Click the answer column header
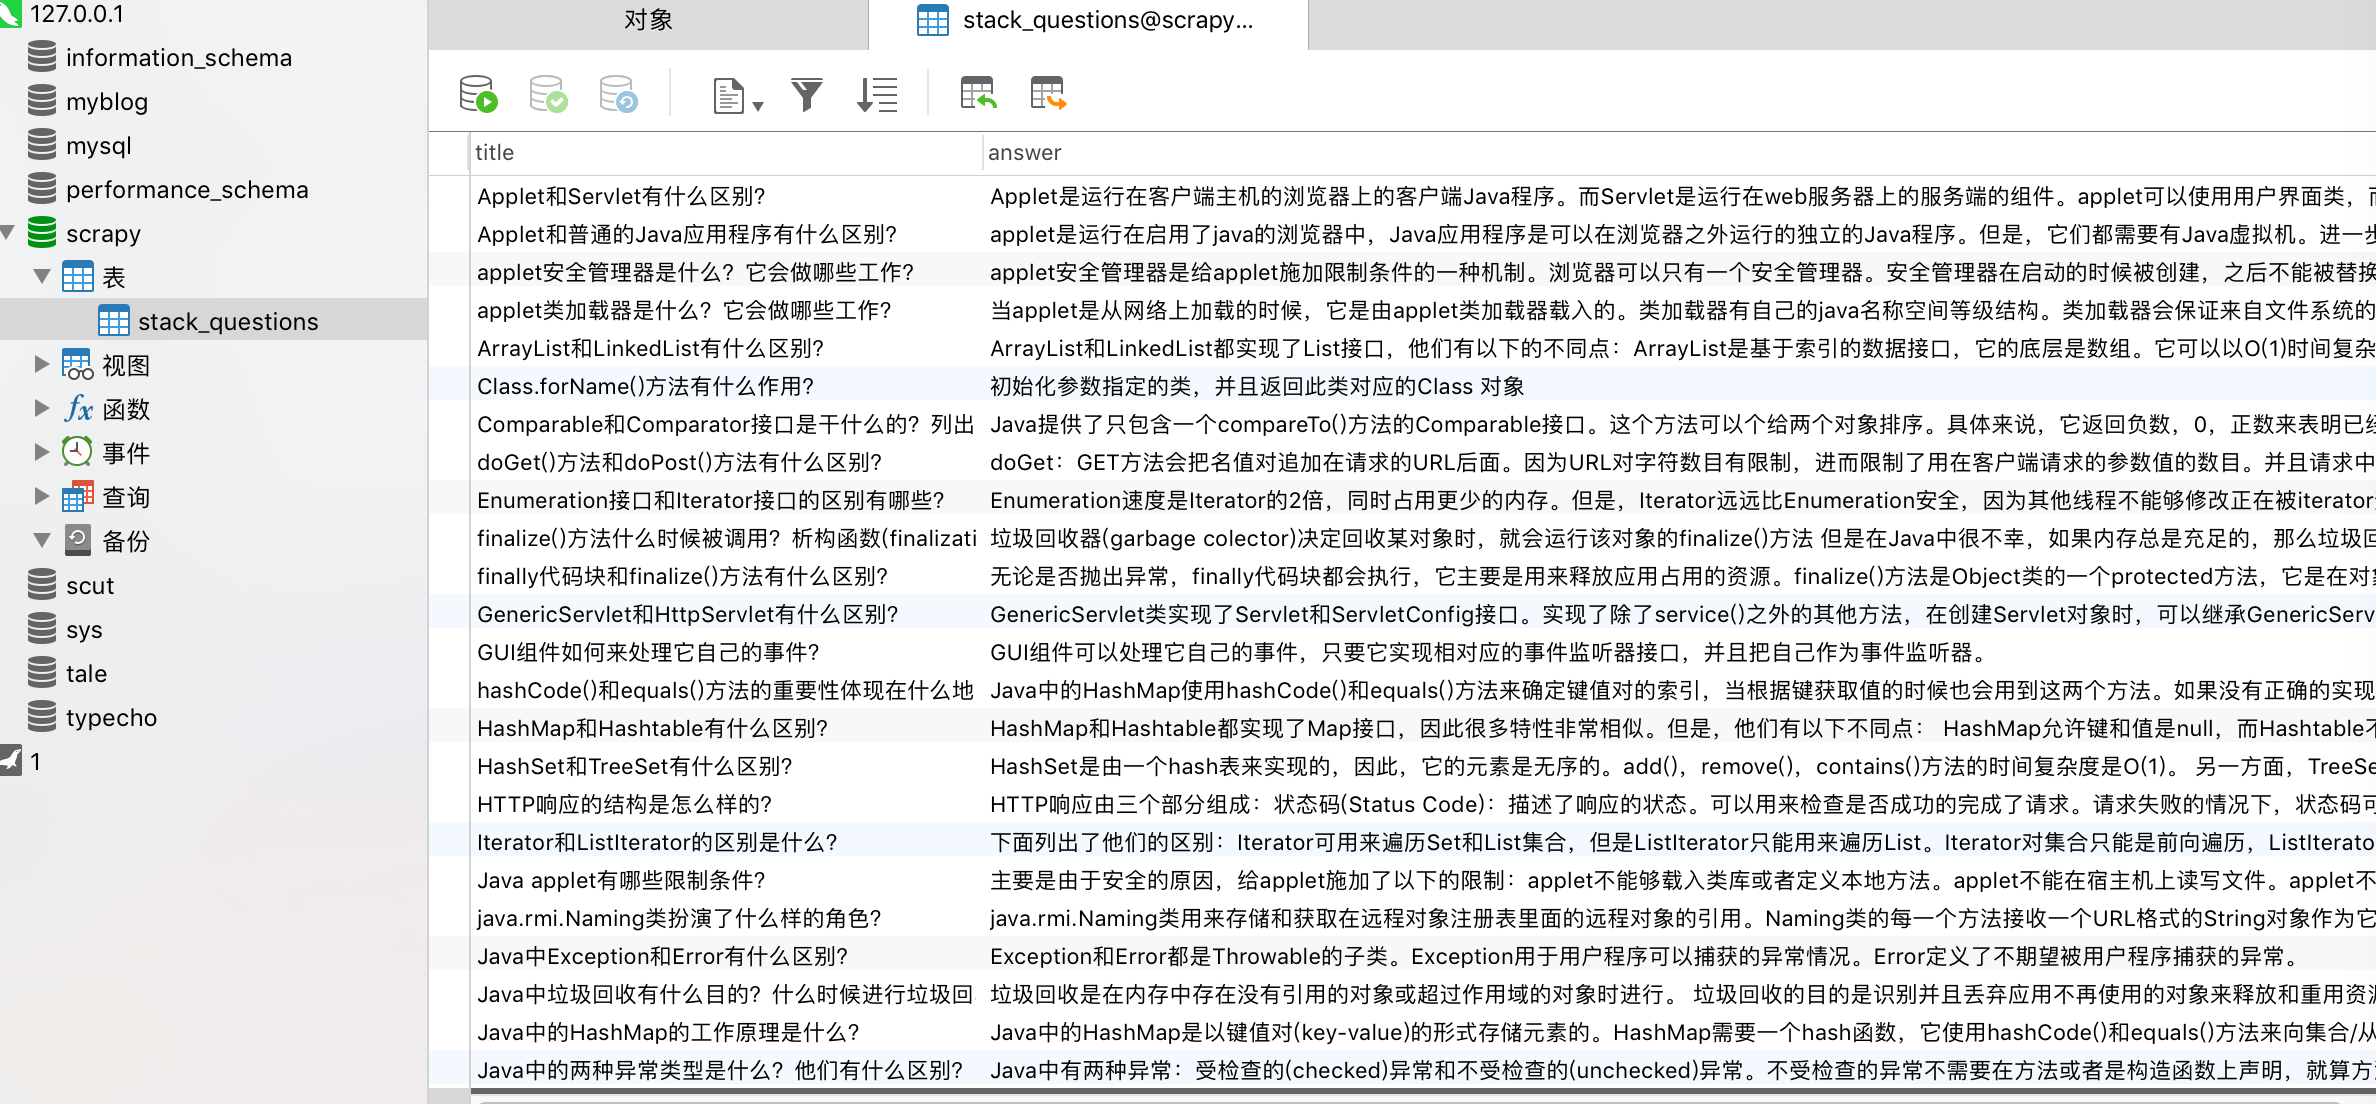The image size is (2376, 1104). click(1024, 152)
